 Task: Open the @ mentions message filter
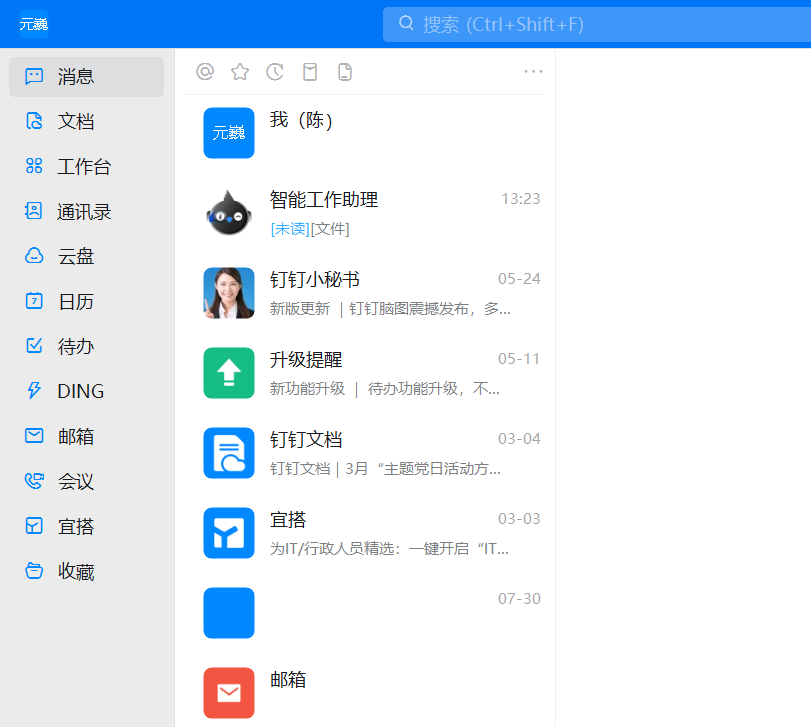point(205,71)
